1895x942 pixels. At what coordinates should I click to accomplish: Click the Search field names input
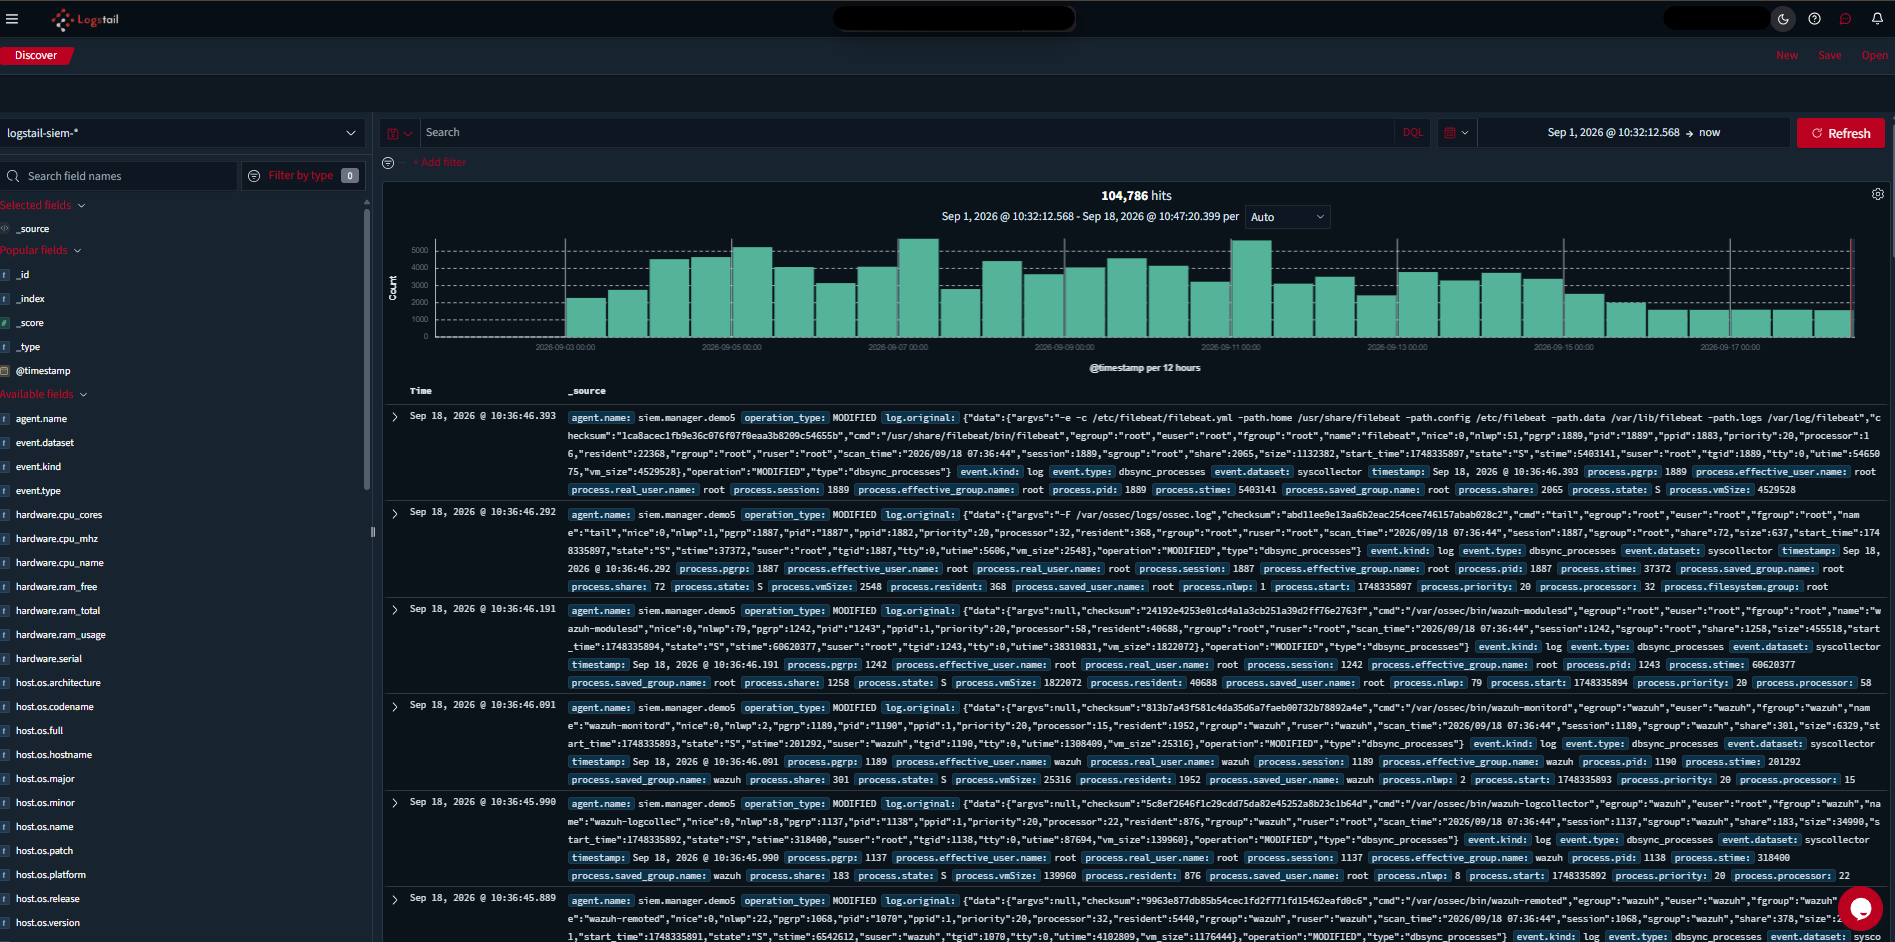[120, 176]
